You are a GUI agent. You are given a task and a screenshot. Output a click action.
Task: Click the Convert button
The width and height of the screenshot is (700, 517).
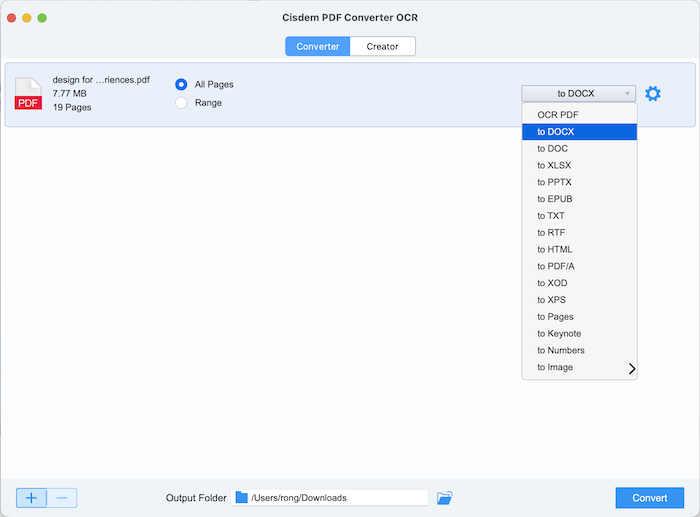650,498
